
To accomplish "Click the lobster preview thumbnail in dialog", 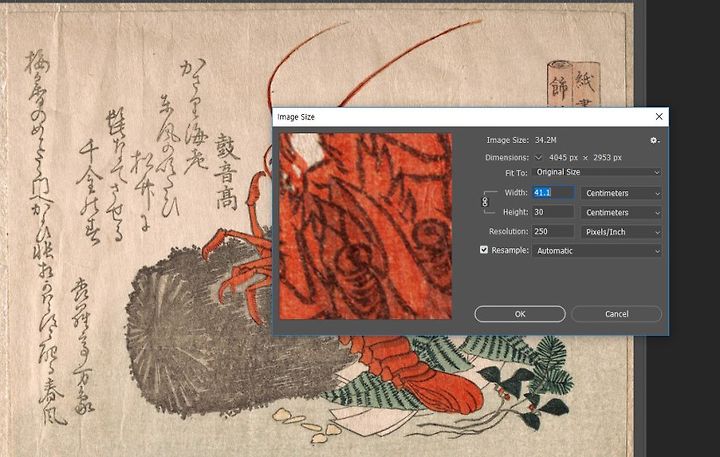I will point(366,226).
